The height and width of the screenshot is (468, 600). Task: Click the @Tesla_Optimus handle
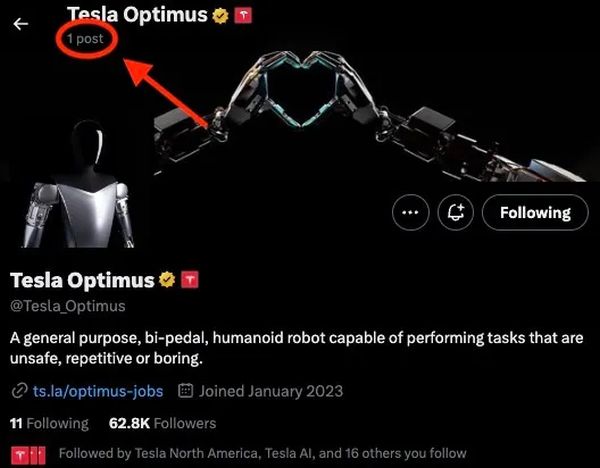click(68, 306)
